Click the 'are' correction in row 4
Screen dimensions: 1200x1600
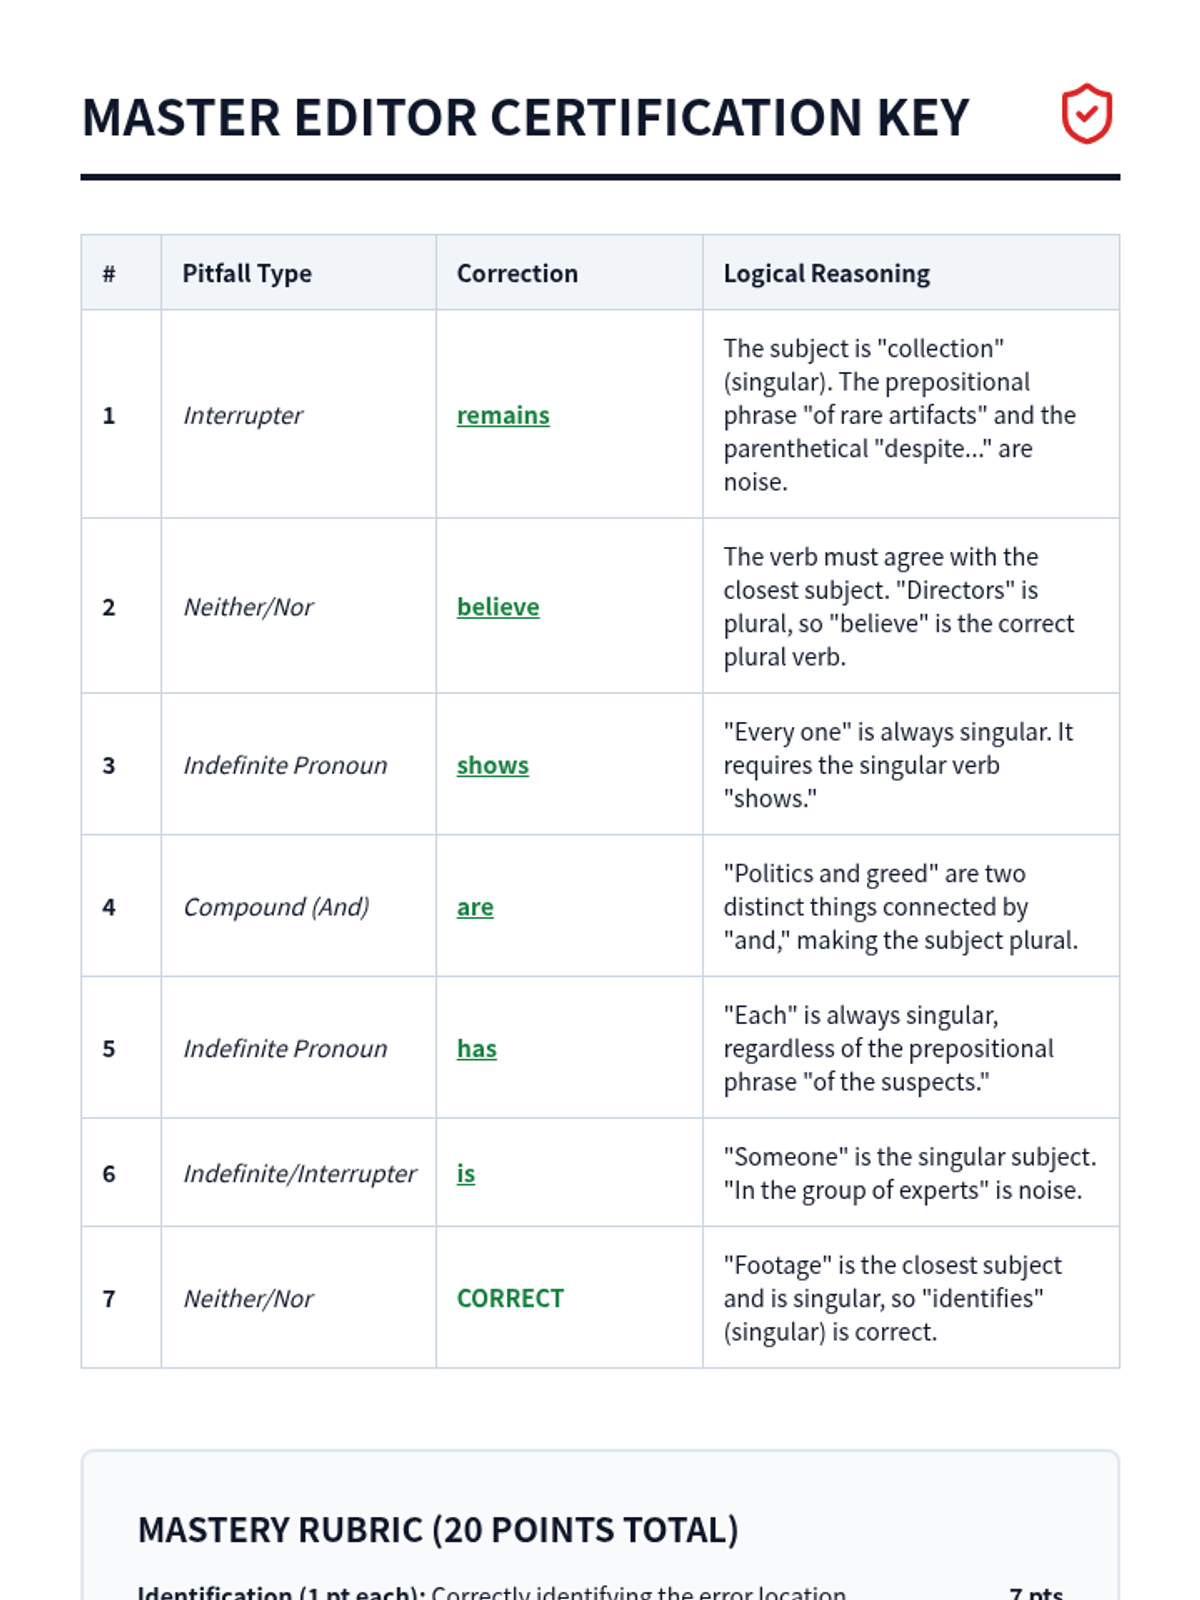[475, 907]
